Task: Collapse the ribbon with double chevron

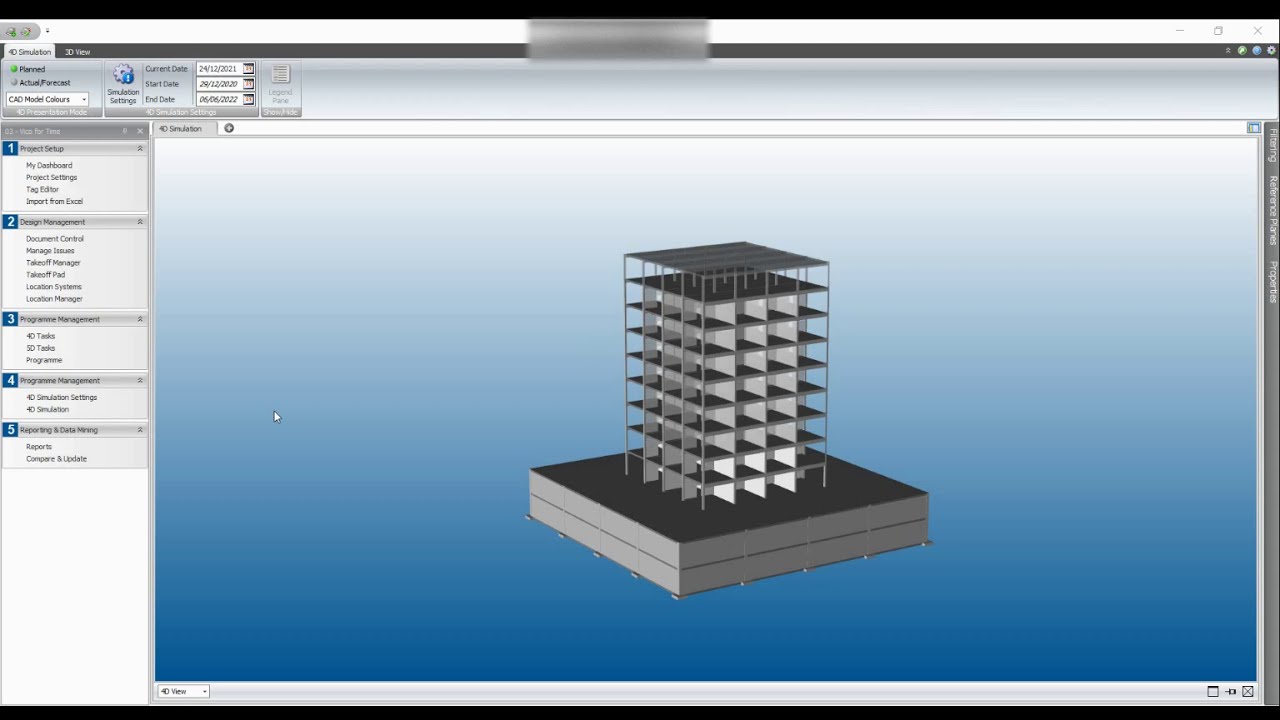Action: pos(1228,50)
